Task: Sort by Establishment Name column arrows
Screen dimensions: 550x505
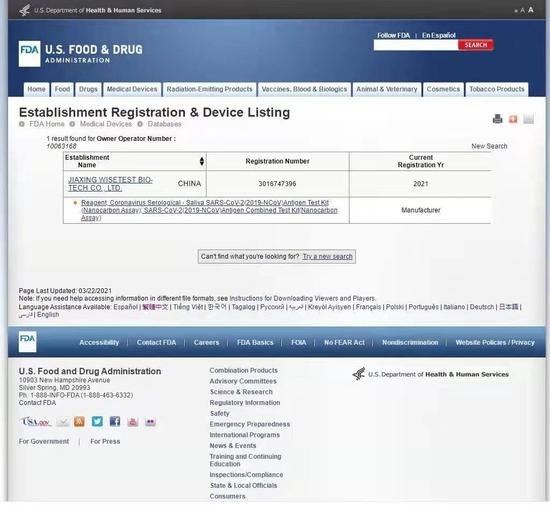Action: click(x=202, y=161)
